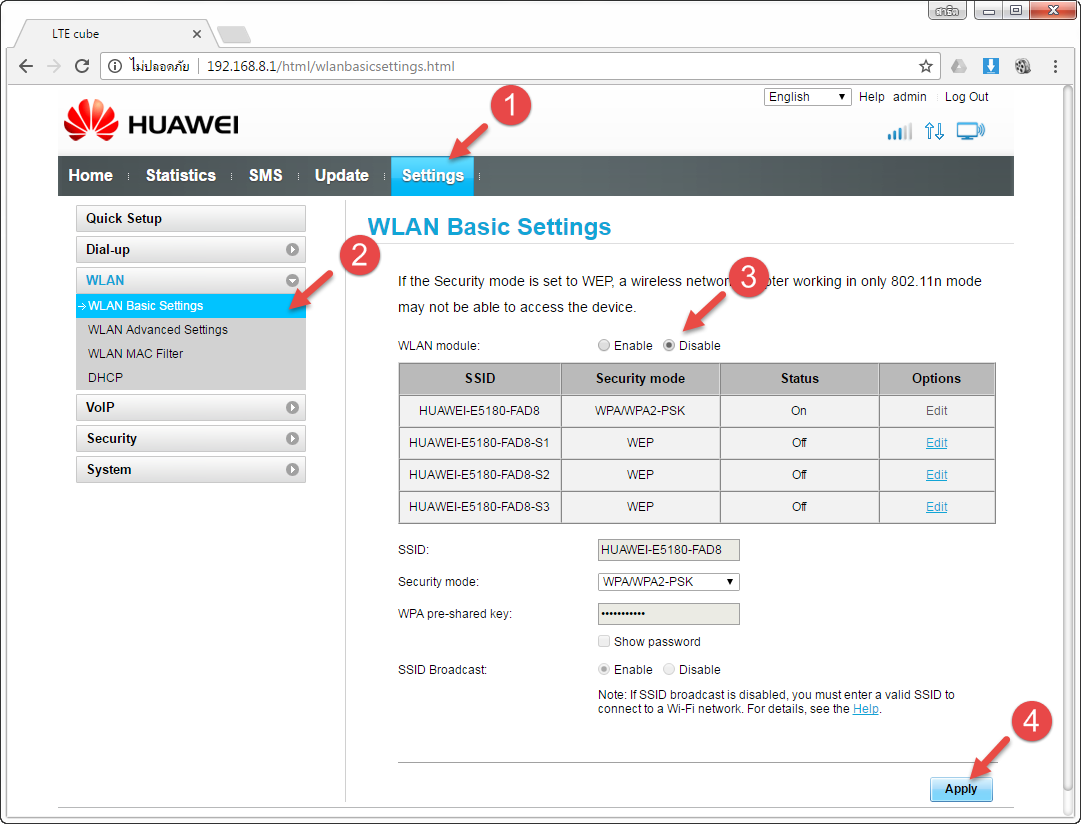This screenshot has height=824, width=1081.
Task: Click the HUAWEI-E5180-FAD8-S2 SSID table cell
Action: pyautogui.click(x=480, y=474)
